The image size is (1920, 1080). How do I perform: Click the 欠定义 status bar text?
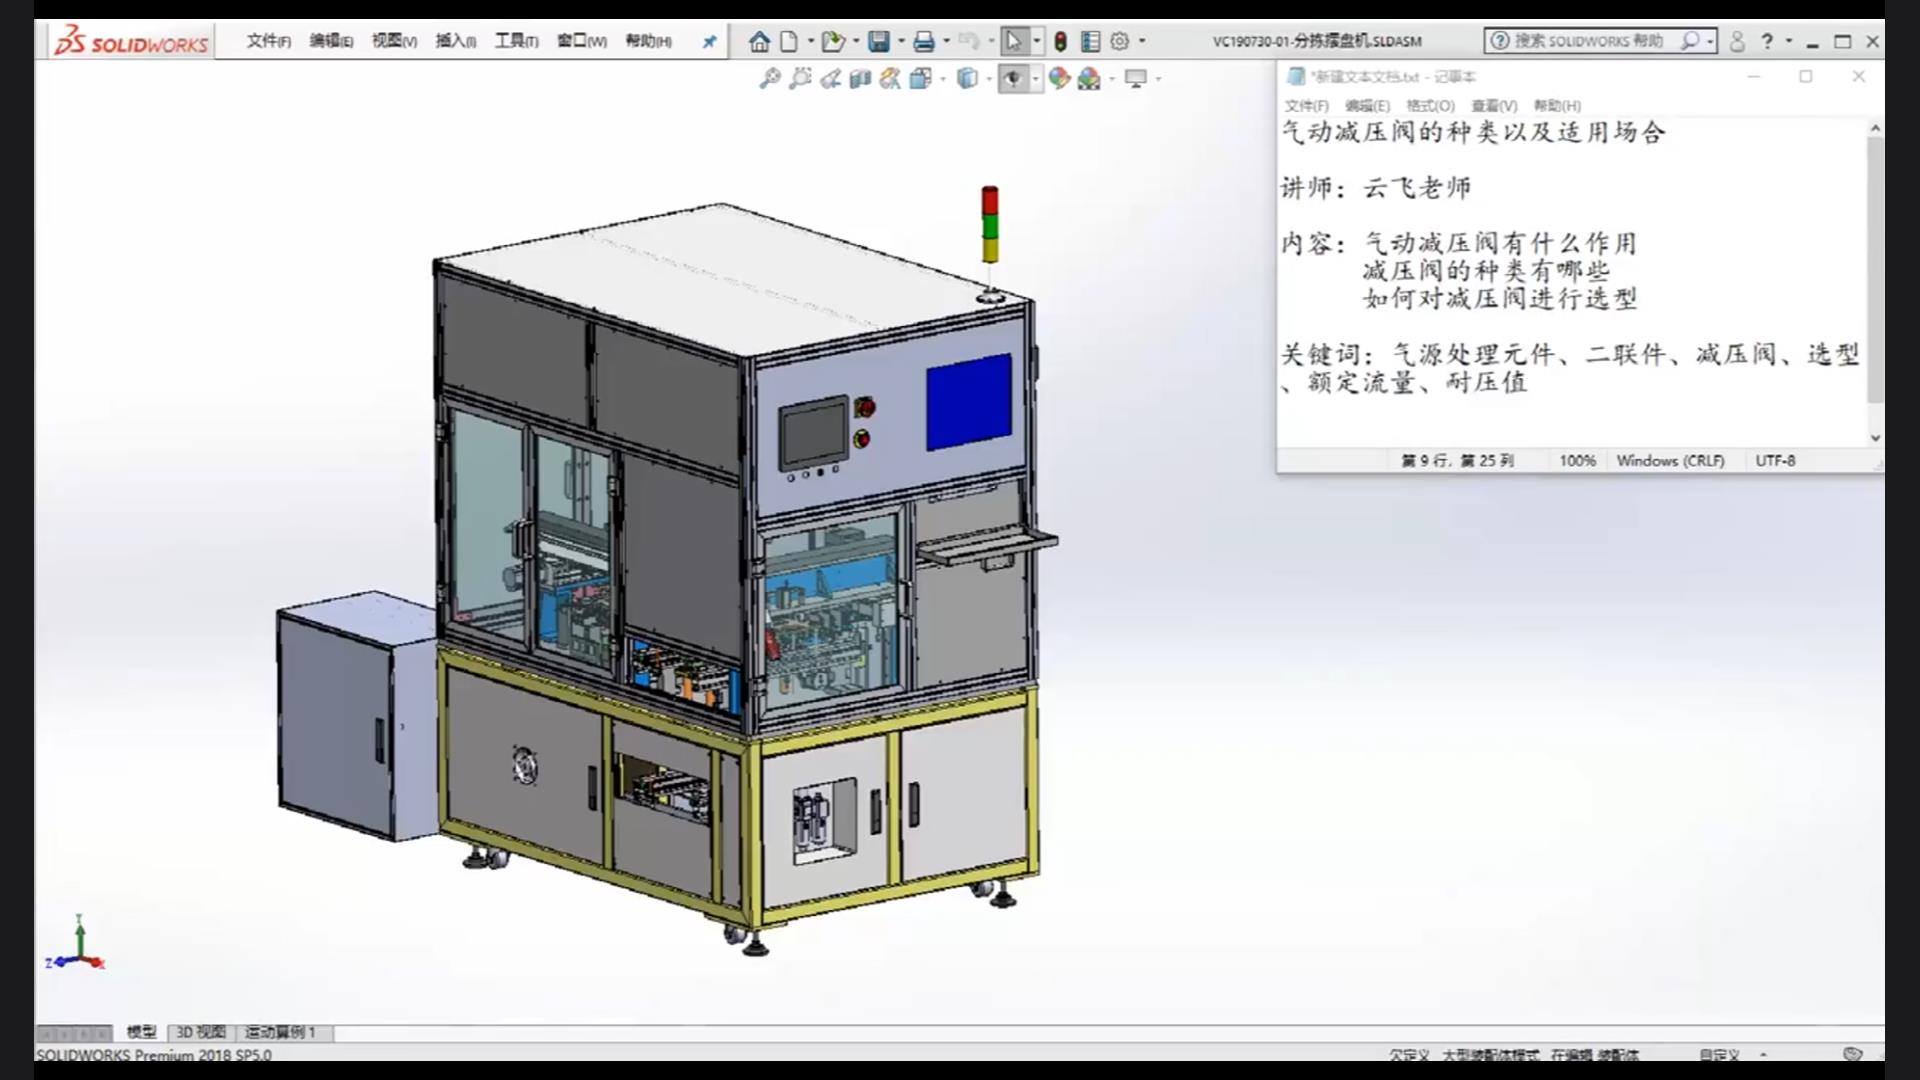(x=1409, y=1055)
